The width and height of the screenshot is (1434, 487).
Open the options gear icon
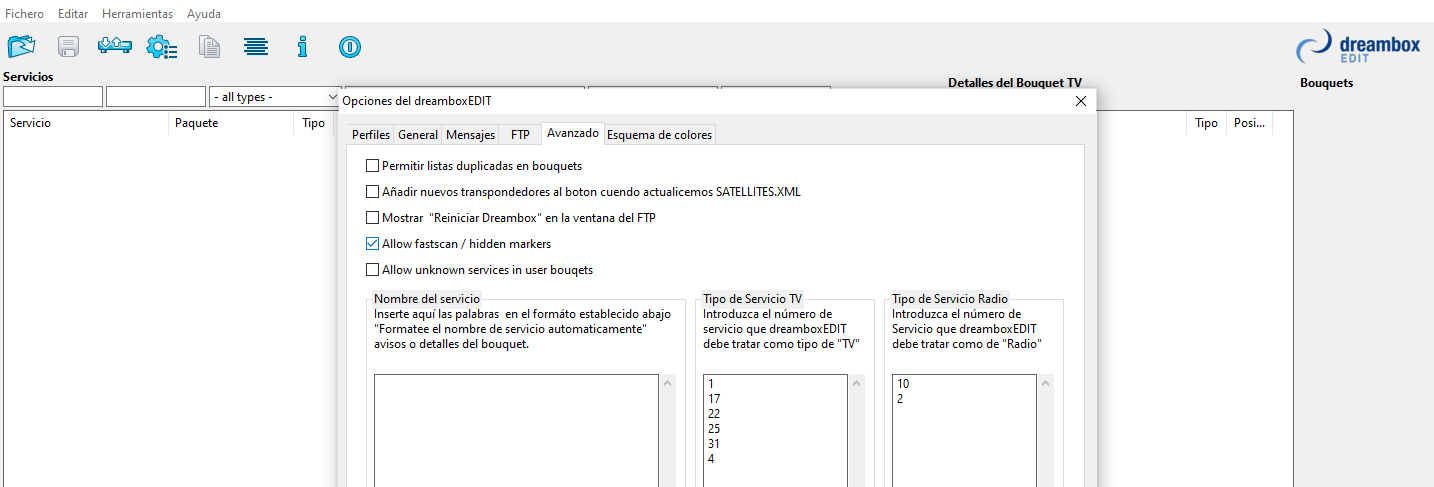(x=162, y=46)
